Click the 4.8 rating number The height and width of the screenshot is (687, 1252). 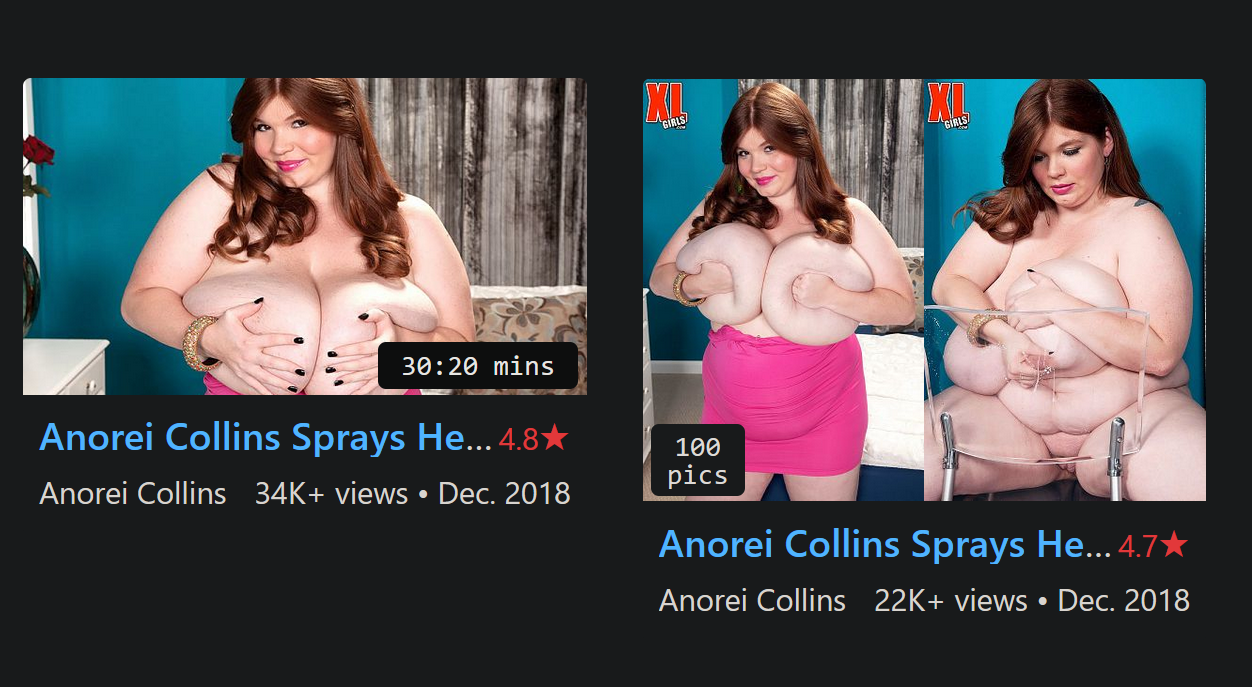(518, 439)
